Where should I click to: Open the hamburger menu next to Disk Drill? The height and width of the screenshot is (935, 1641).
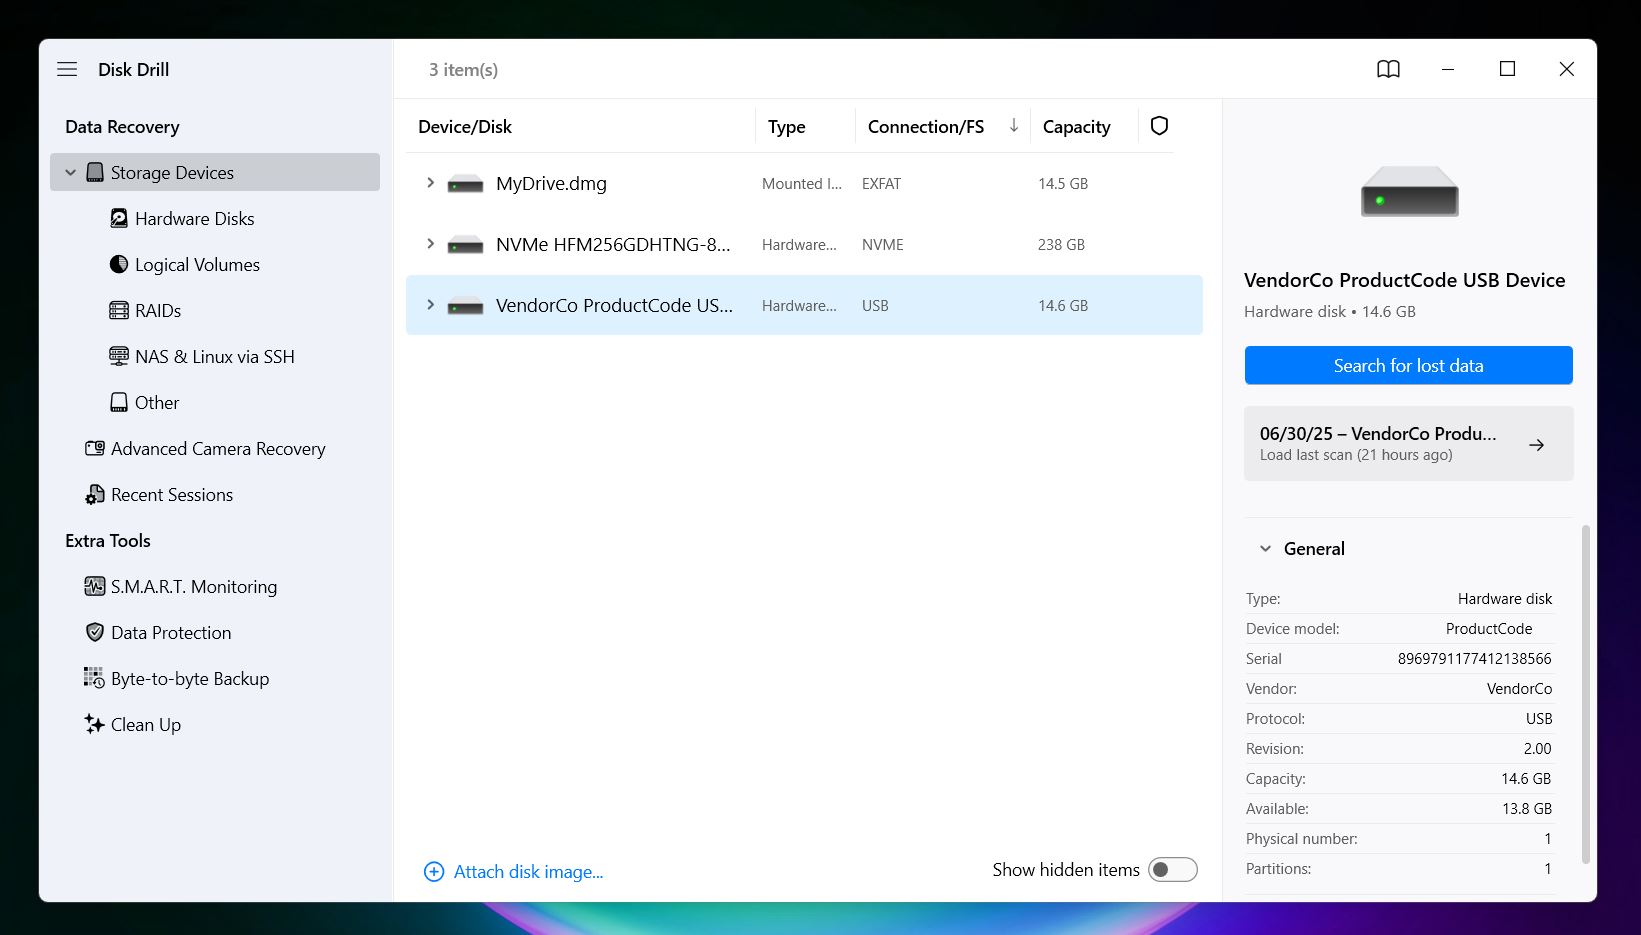click(x=67, y=69)
